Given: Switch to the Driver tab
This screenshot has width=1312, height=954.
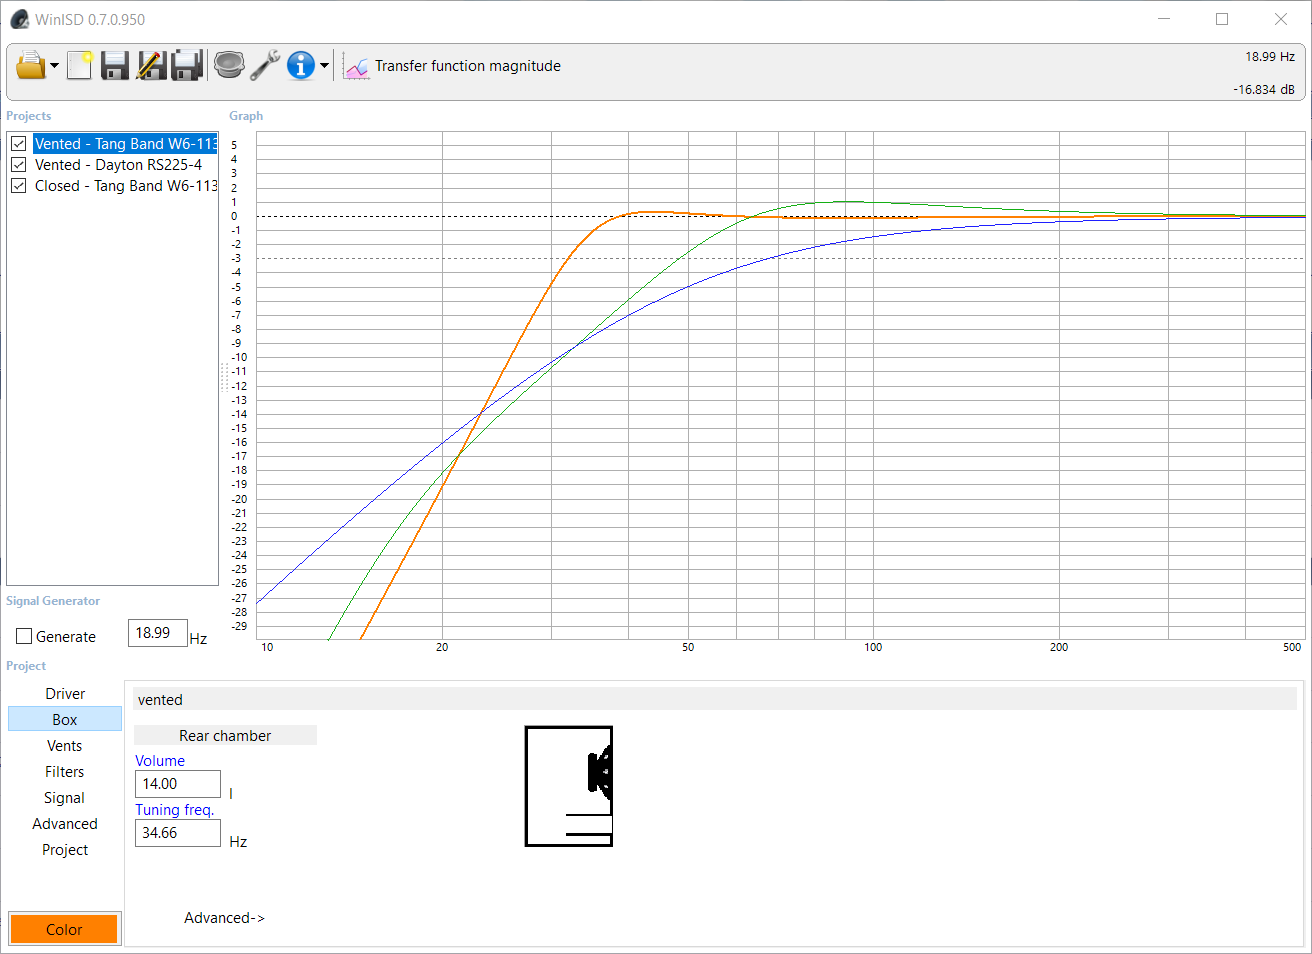Looking at the screenshot, I should coord(65,694).
